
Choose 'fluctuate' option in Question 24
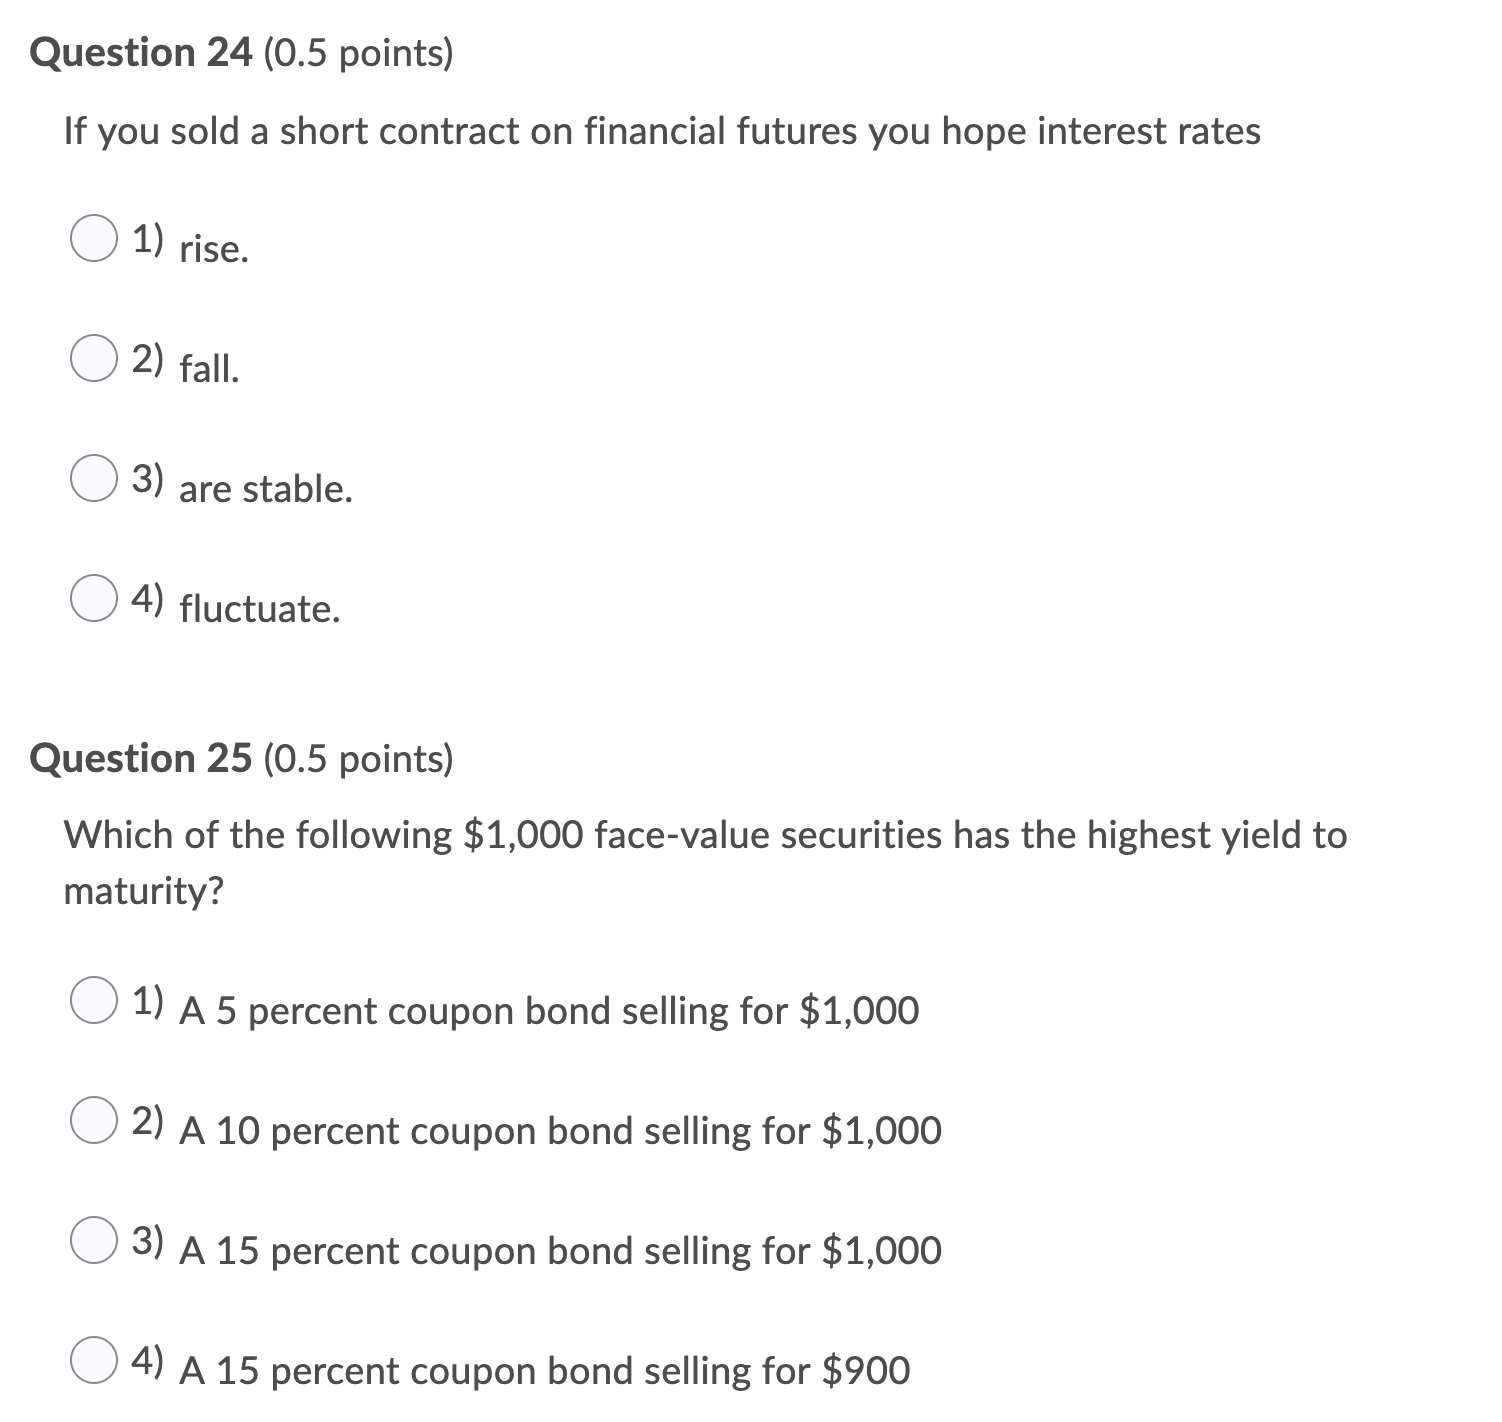(x=95, y=598)
